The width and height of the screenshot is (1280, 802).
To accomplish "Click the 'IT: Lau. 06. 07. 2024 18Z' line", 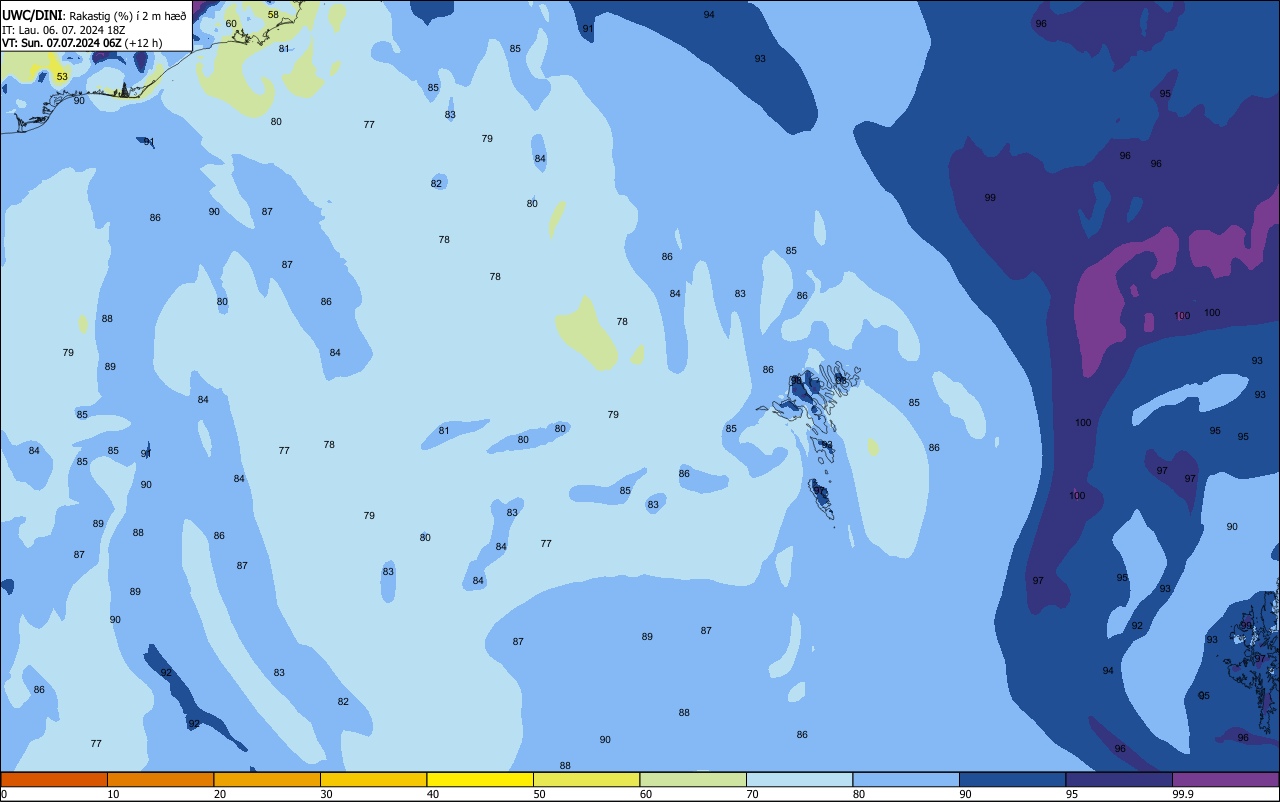I will click(x=66, y=29).
